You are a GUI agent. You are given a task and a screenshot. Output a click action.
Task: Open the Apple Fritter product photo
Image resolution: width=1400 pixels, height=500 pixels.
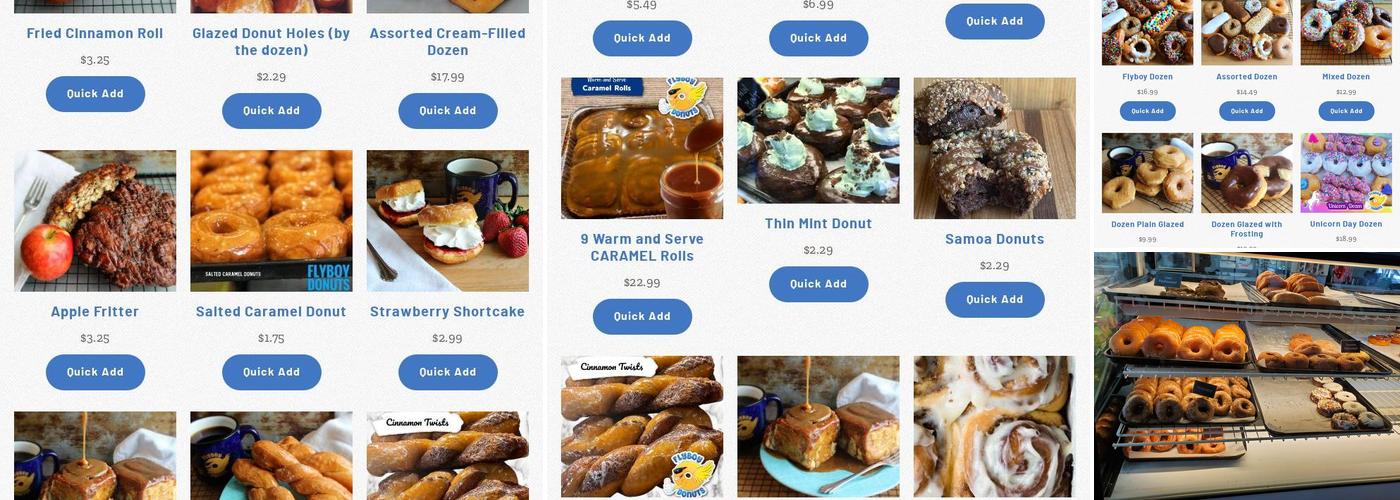click(x=95, y=221)
